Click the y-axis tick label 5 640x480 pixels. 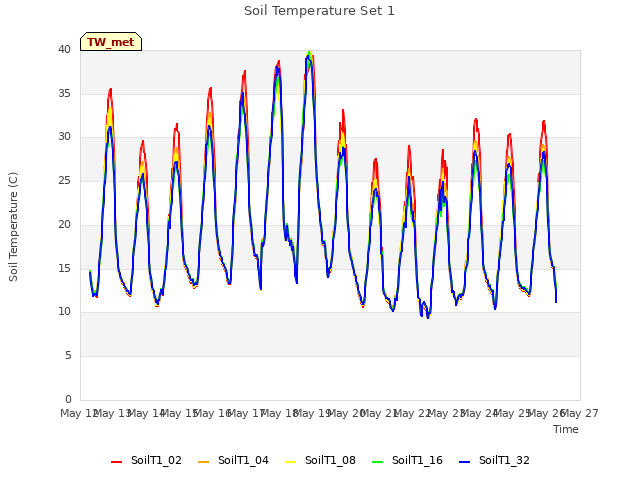68,356
